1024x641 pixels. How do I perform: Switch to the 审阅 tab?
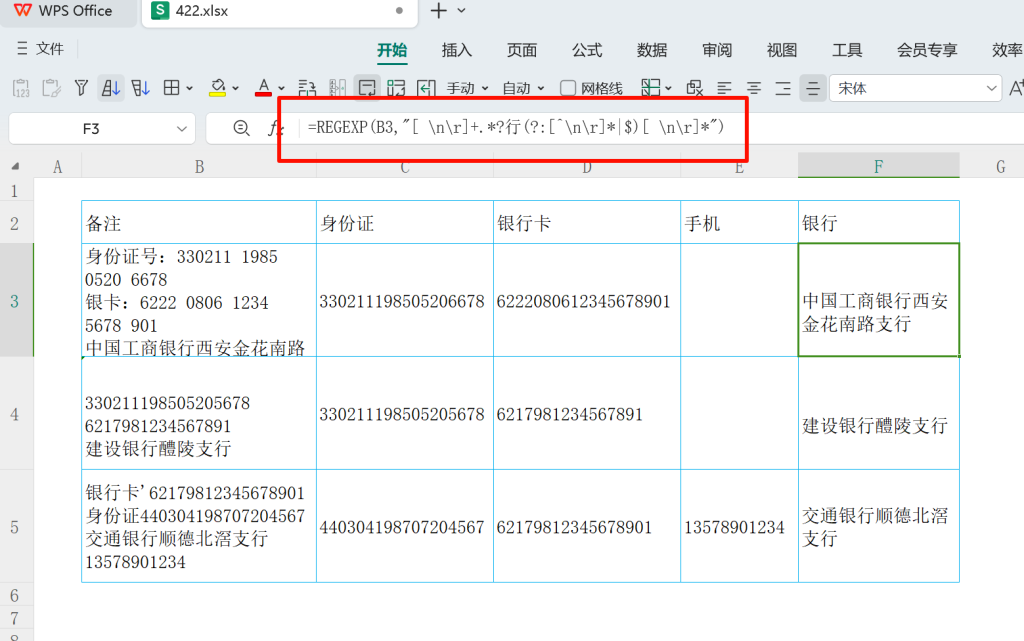click(717, 50)
